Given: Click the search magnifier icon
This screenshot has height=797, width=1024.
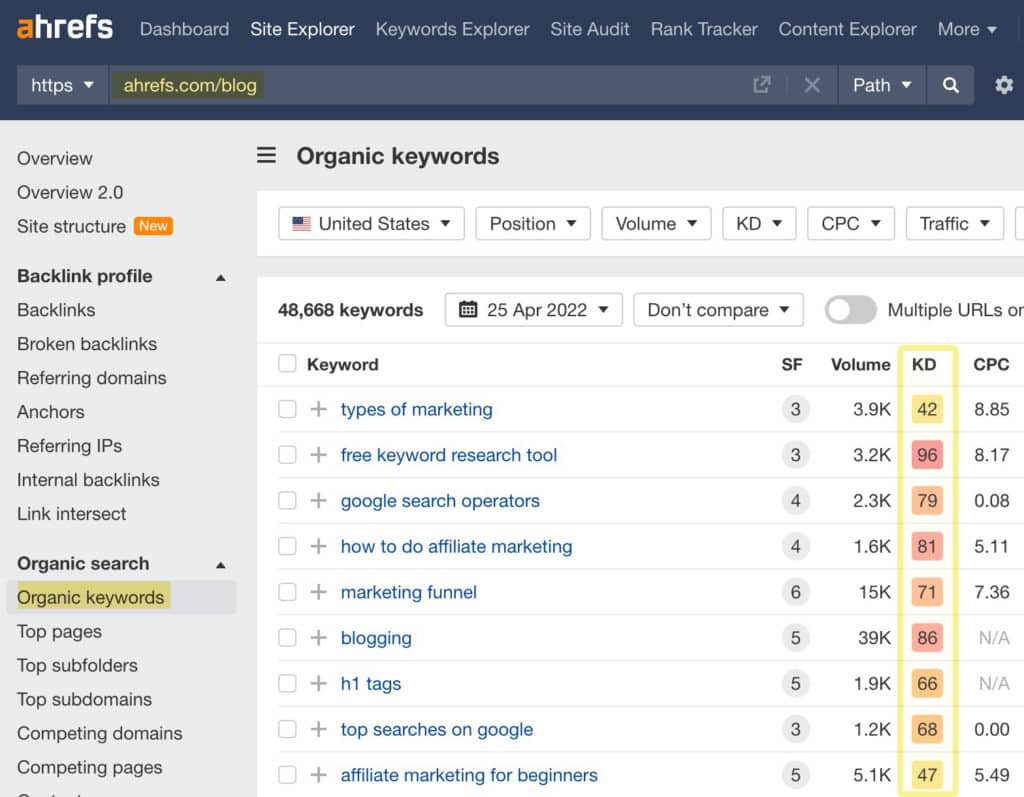Looking at the screenshot, I should [x=950, y=85].
